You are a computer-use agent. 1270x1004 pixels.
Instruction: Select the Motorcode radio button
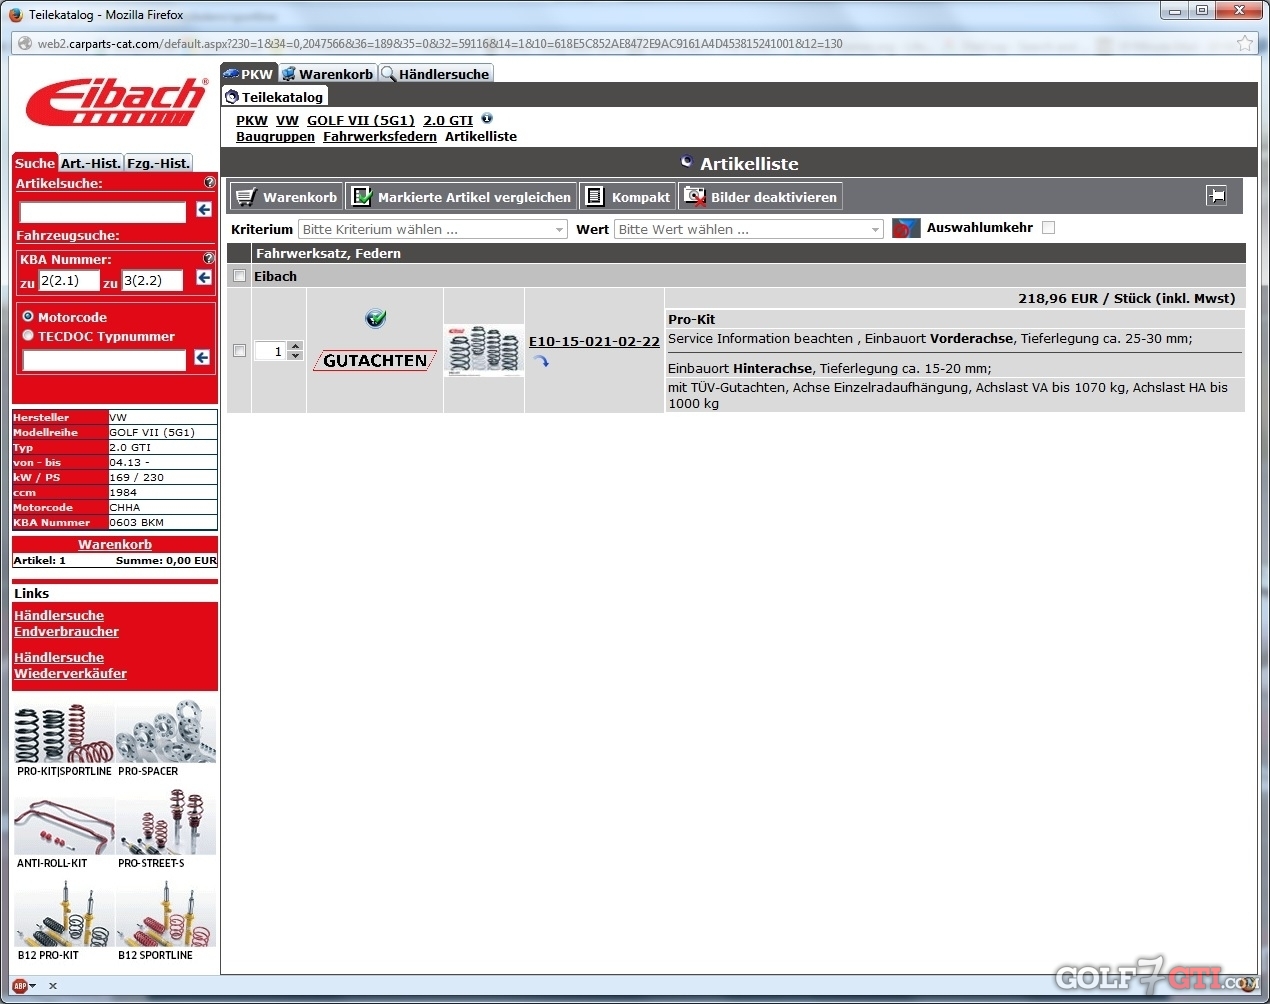tap(28, 316)
